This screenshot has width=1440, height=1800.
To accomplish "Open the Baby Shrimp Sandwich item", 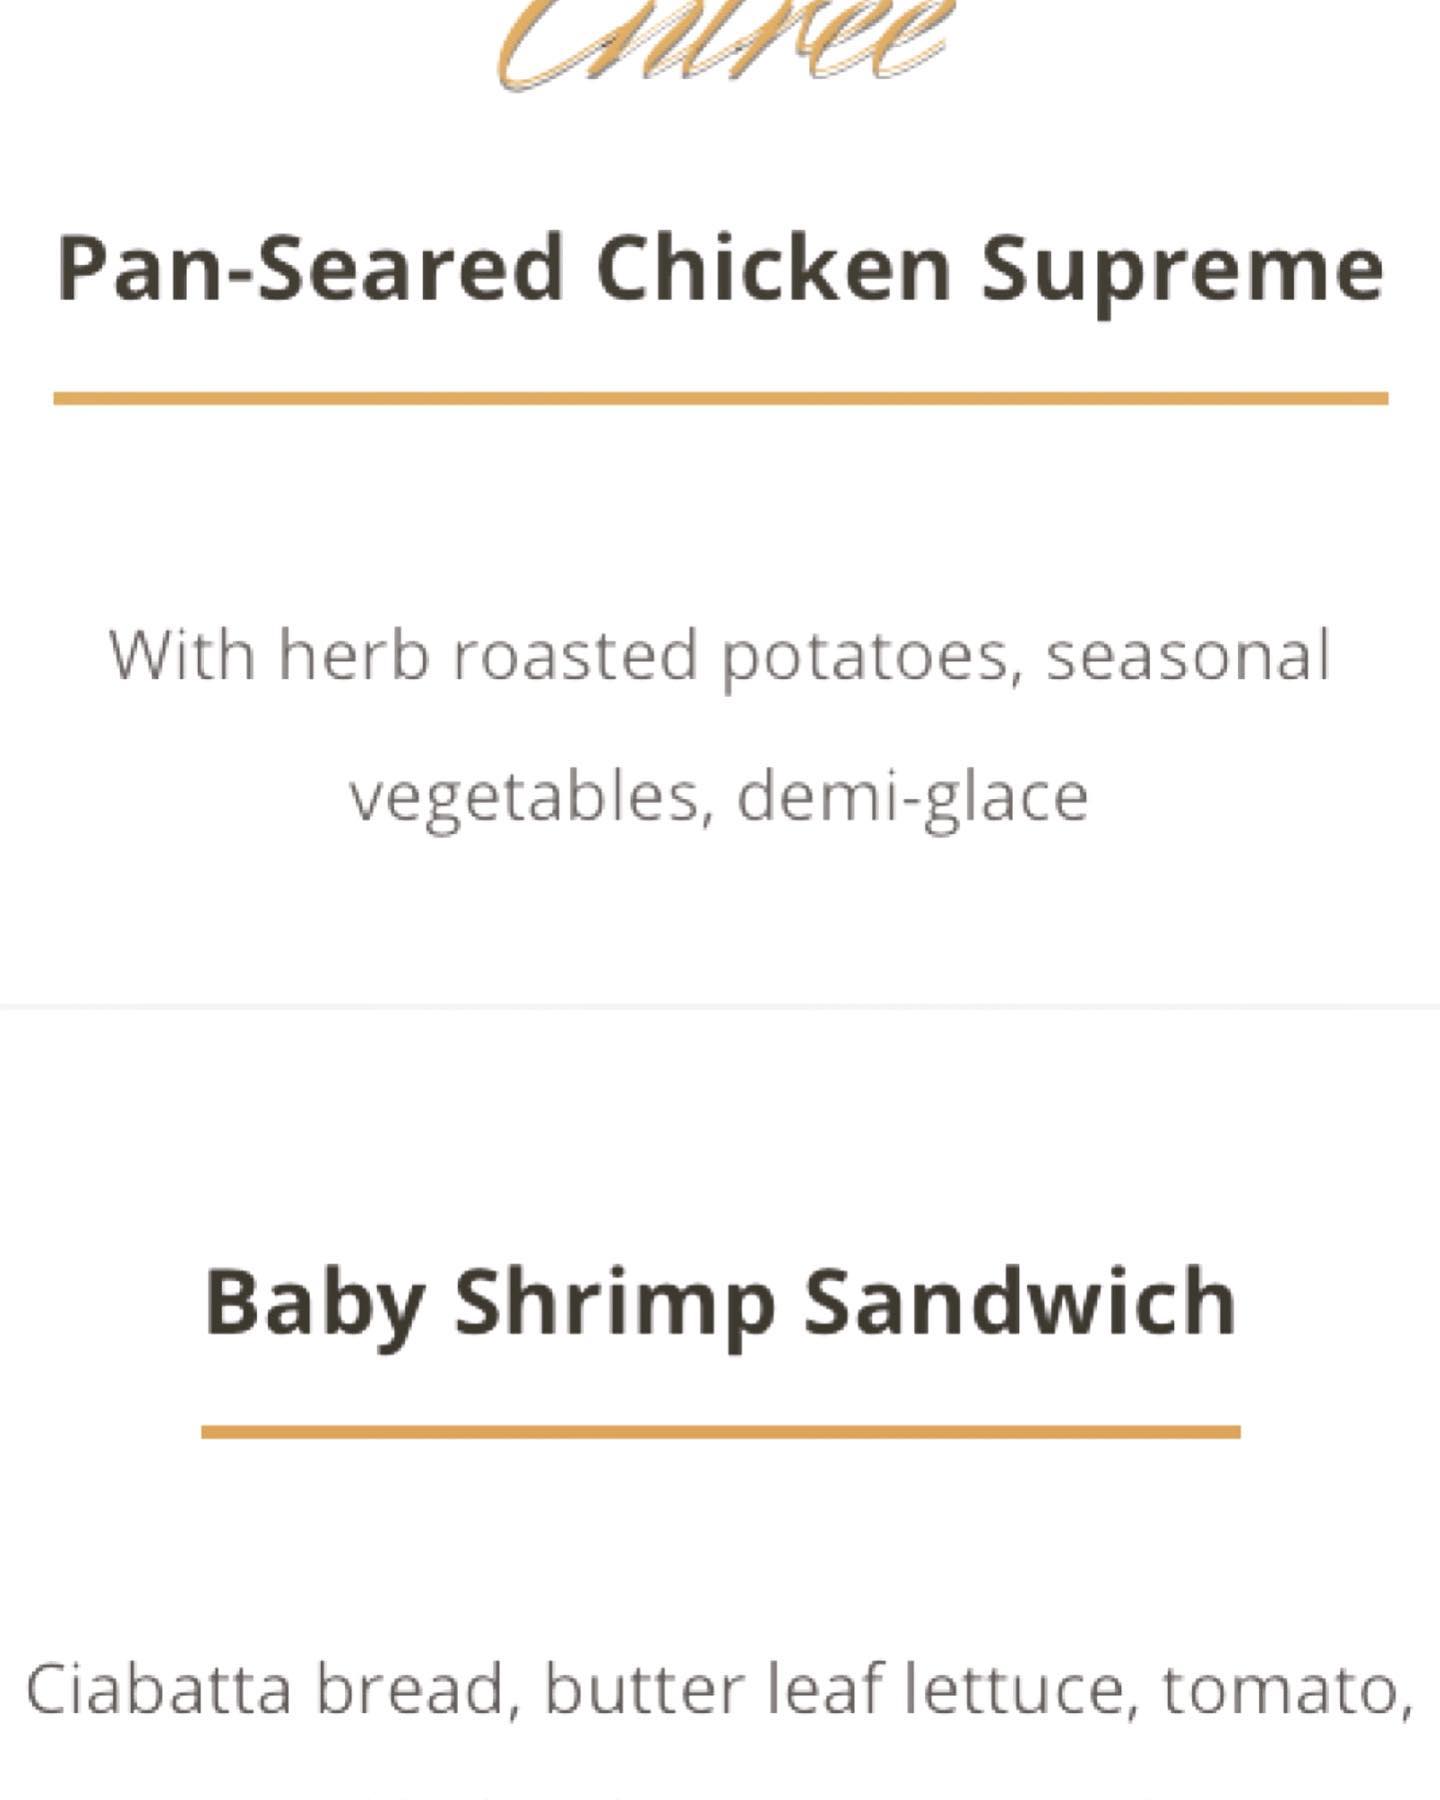I will pos(720,1302).
